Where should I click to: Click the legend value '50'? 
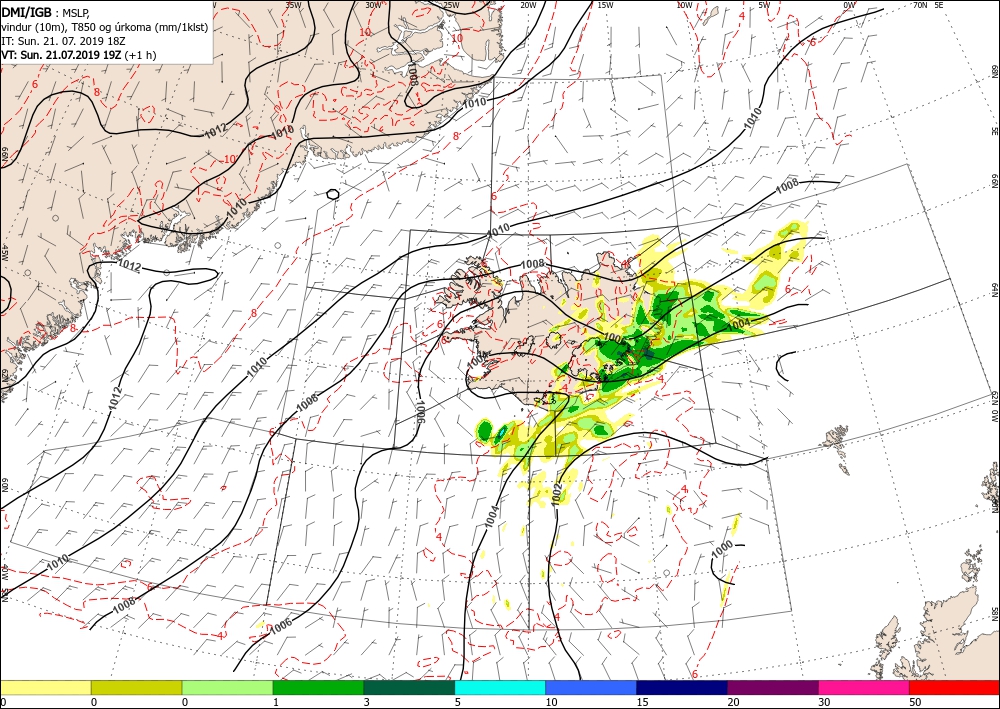(915, 702)
